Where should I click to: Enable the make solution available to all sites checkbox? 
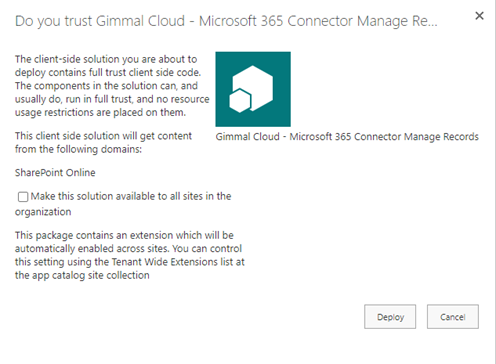23,197
